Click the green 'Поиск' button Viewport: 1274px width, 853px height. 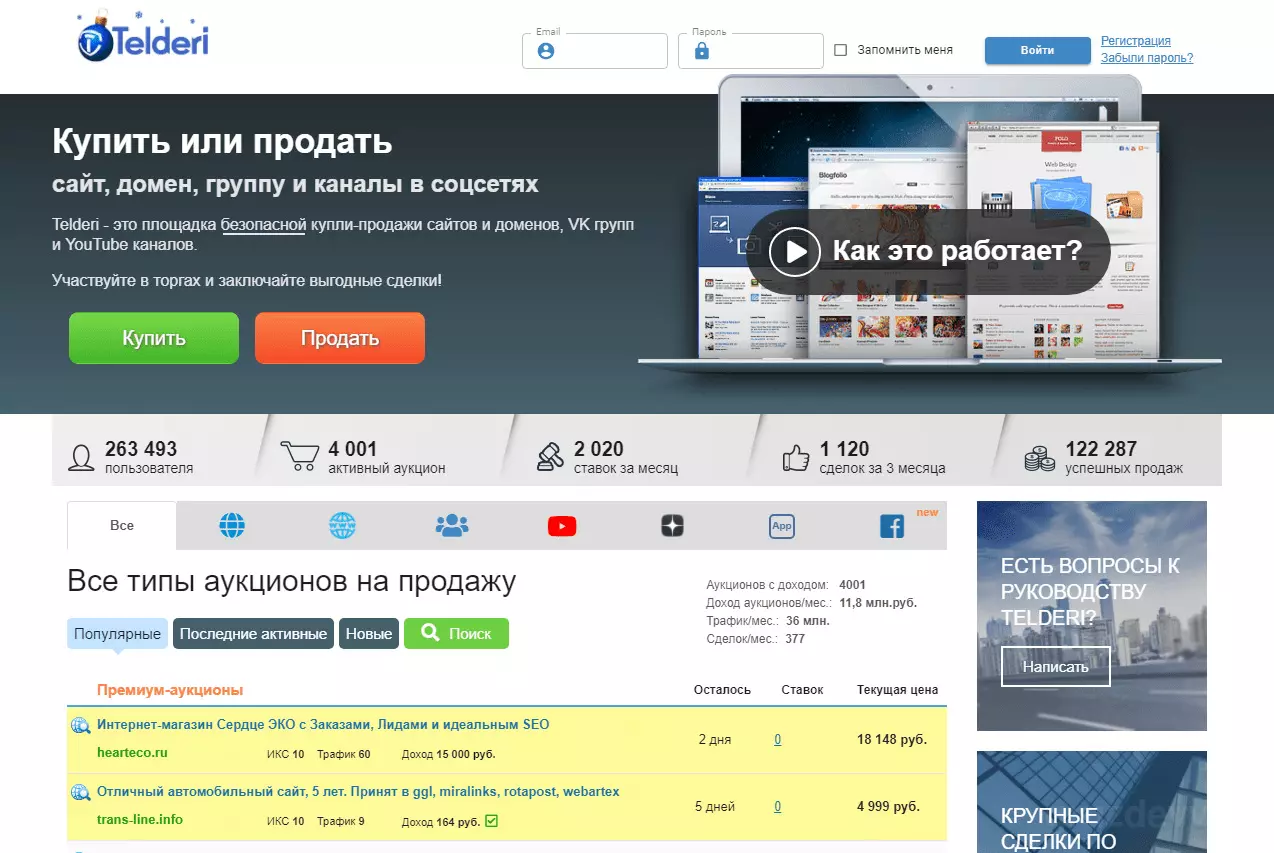coord(456,634)
